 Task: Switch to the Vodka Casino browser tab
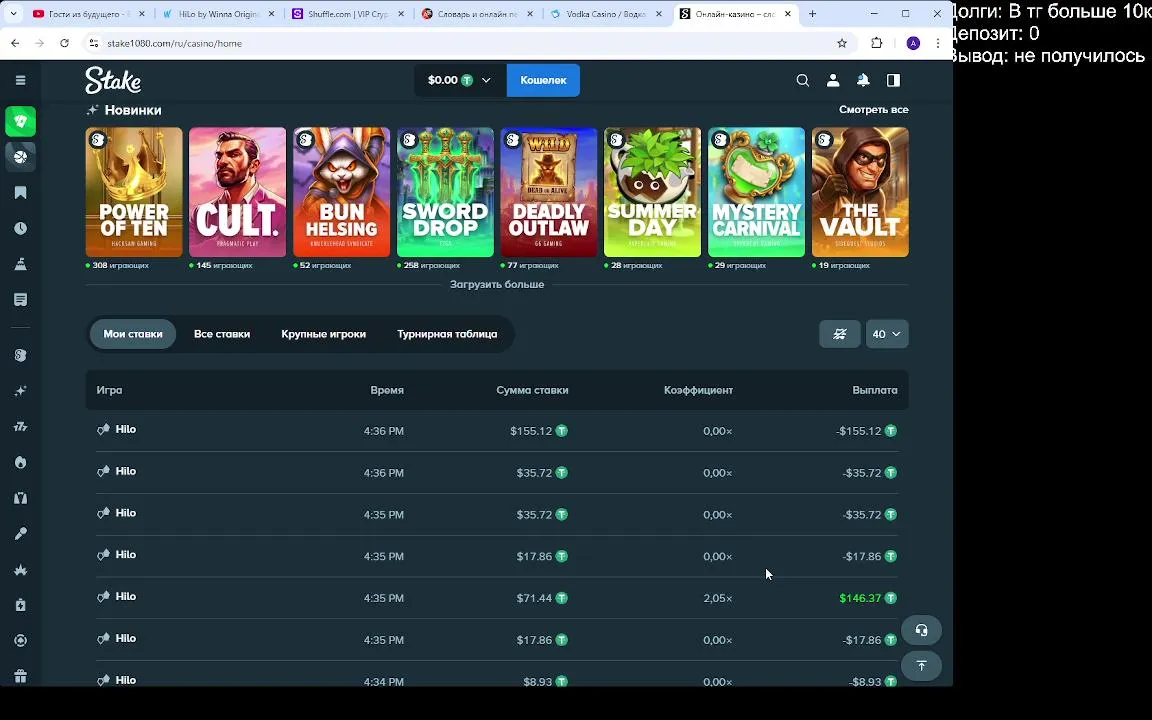tap(606, 14)
